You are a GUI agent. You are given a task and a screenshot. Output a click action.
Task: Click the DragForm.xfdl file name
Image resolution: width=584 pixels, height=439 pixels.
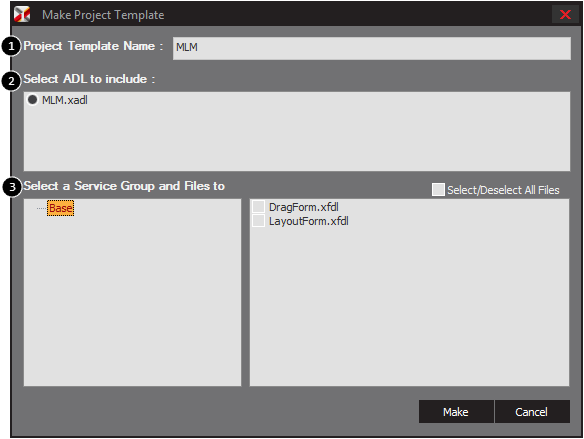304,207
